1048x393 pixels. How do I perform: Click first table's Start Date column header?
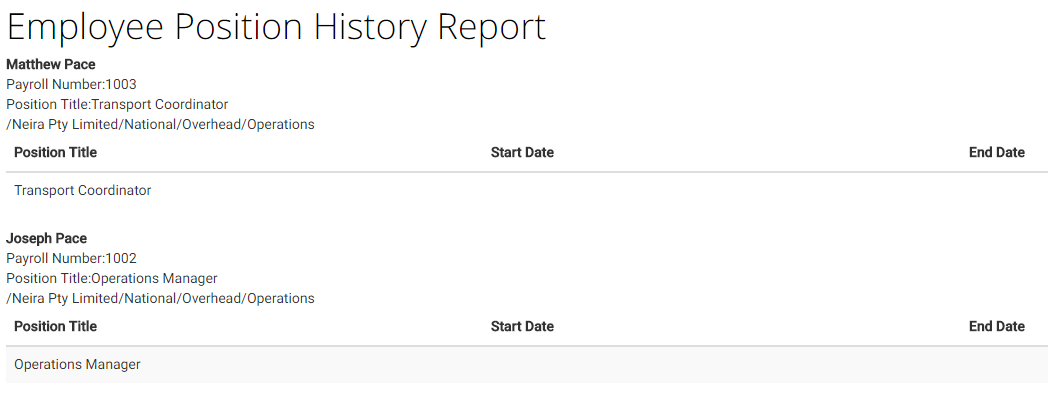click(522, 152)
